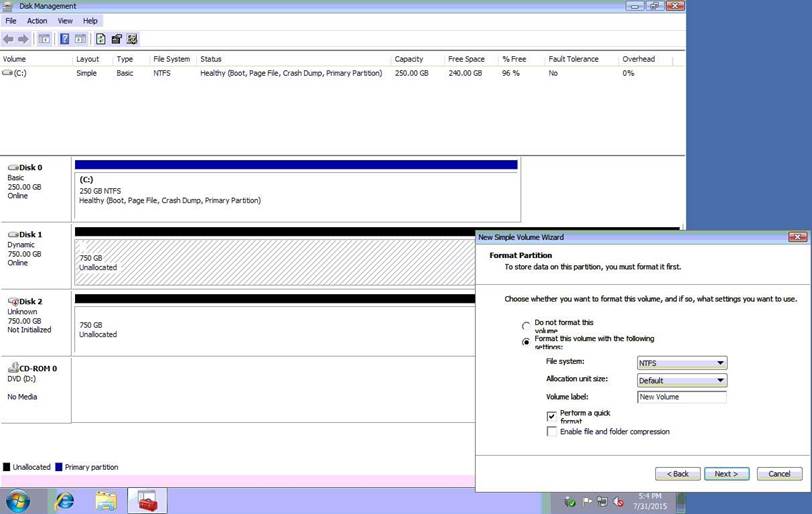Click the Next button in wizard

(726, 473)
